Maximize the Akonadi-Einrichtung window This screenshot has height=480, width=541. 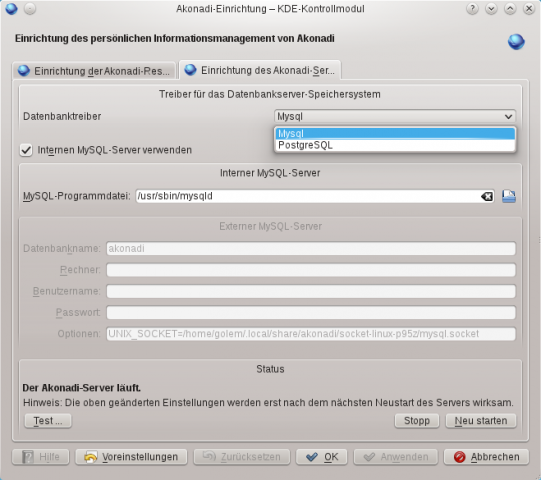[x=510, y=9]
